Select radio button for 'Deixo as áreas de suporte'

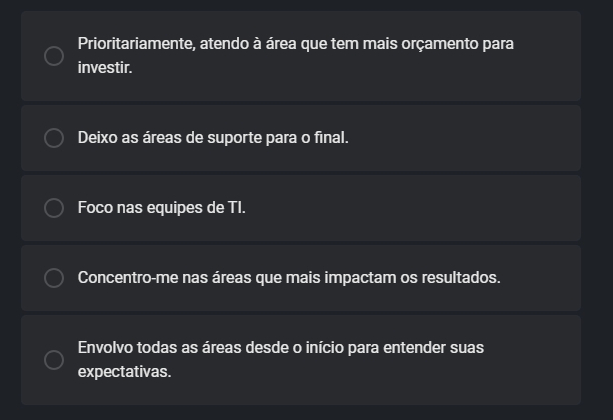point(54,138)
